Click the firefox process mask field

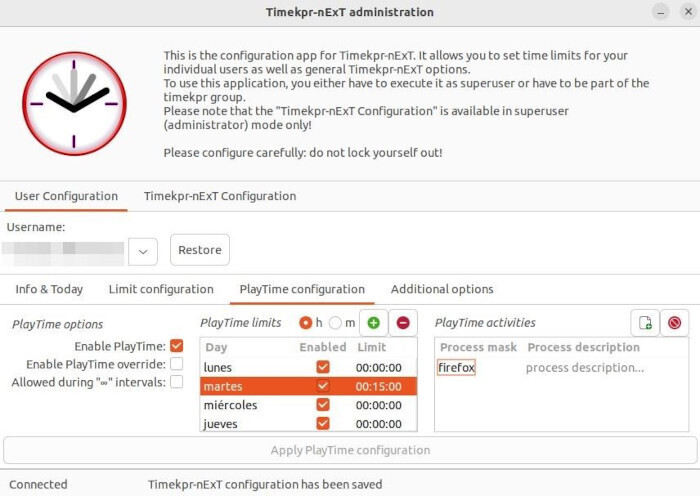click(457, 368)
